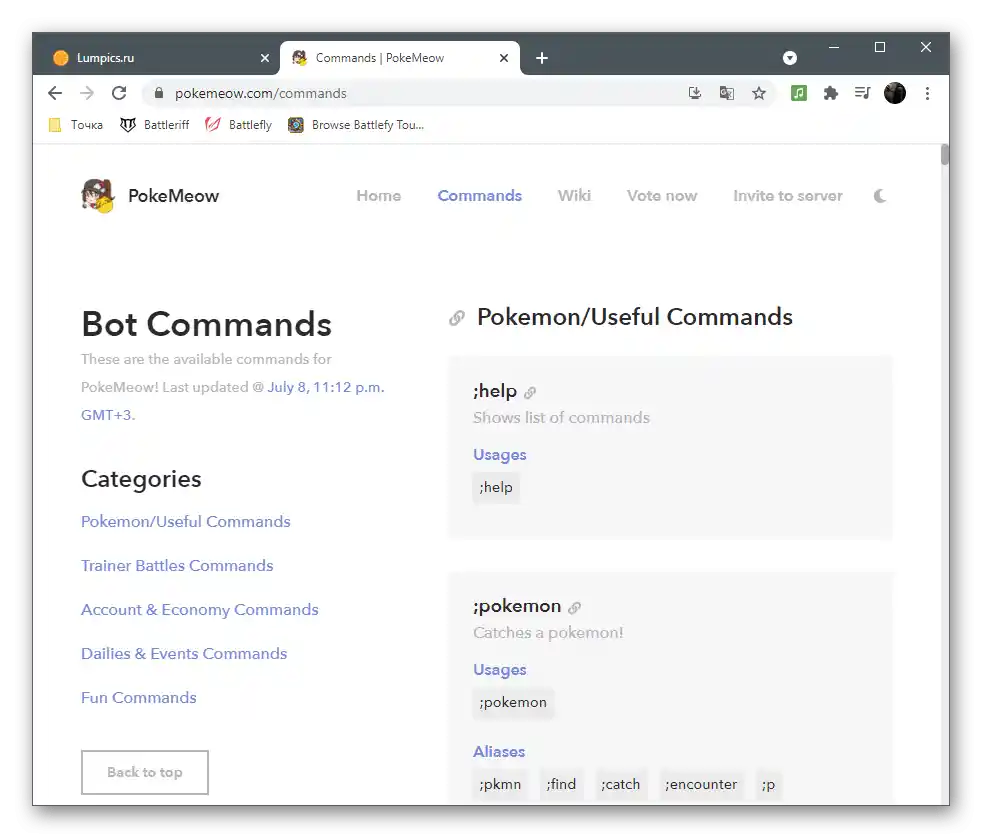
Task: Click the July 8, 11:12 p.m. date link
Action: [326, 388]
